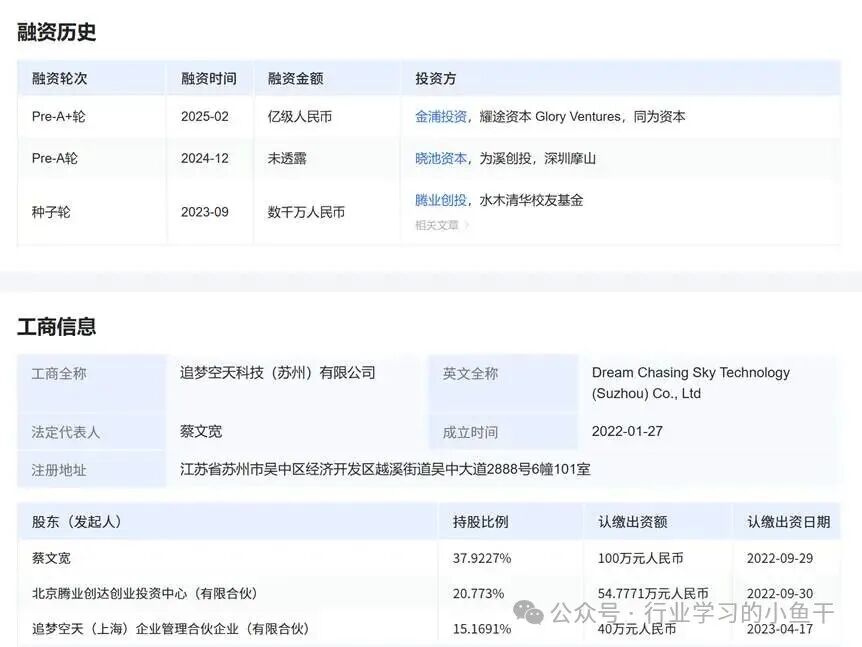Click the 2022-09-29 contribution date
The height and width of the screenshot is (647, 862).
(780, 558)
